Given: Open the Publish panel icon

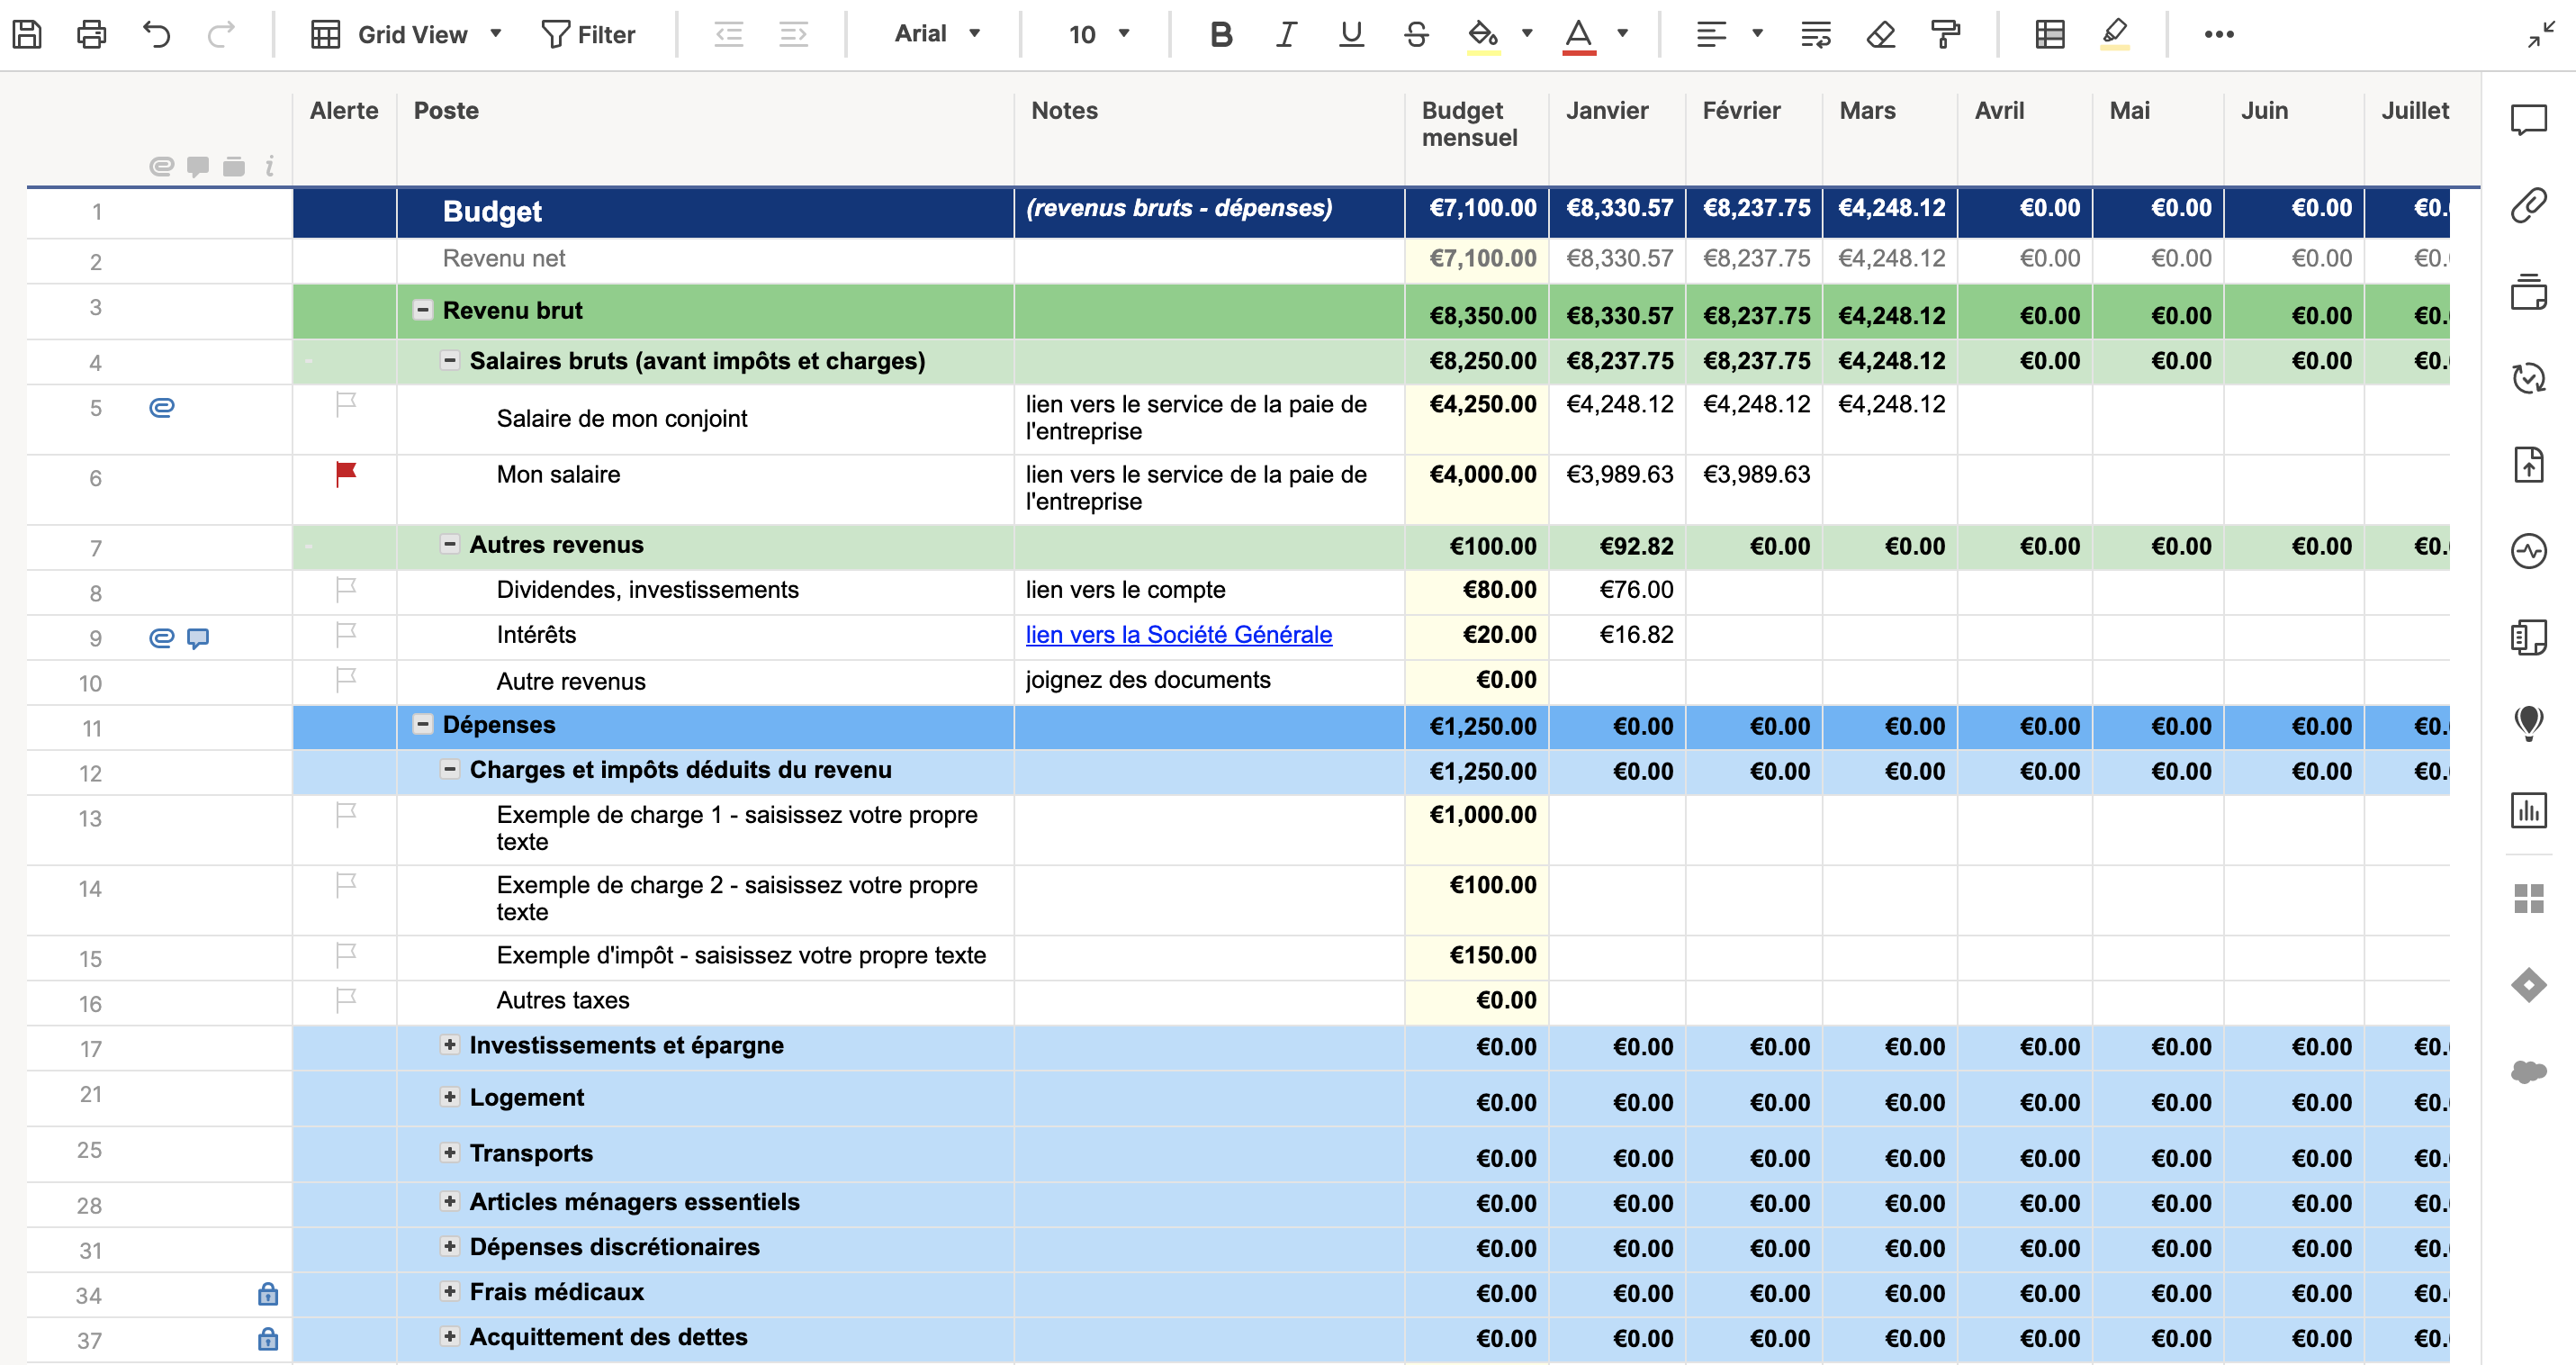Looking at the screenshot, I should (x=2529, y=465).
